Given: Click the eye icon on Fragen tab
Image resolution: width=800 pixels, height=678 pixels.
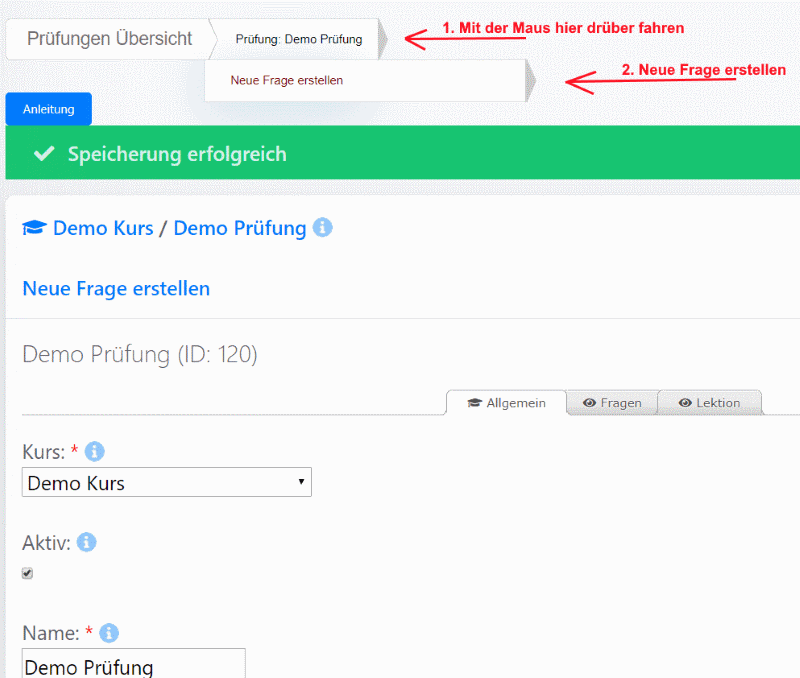Looking at the screenshot, I should [590, 403].
